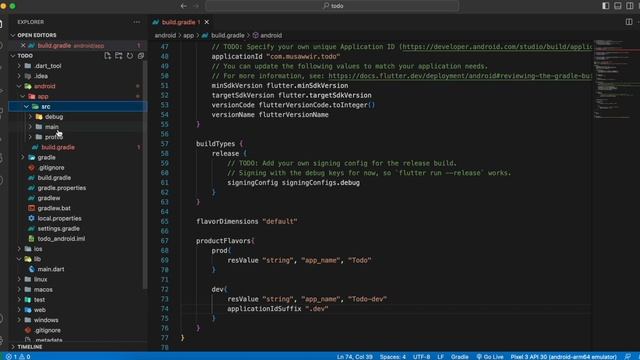Go back with navigation arrow
The width and height of the screenshot is (640, 360).
184,6
